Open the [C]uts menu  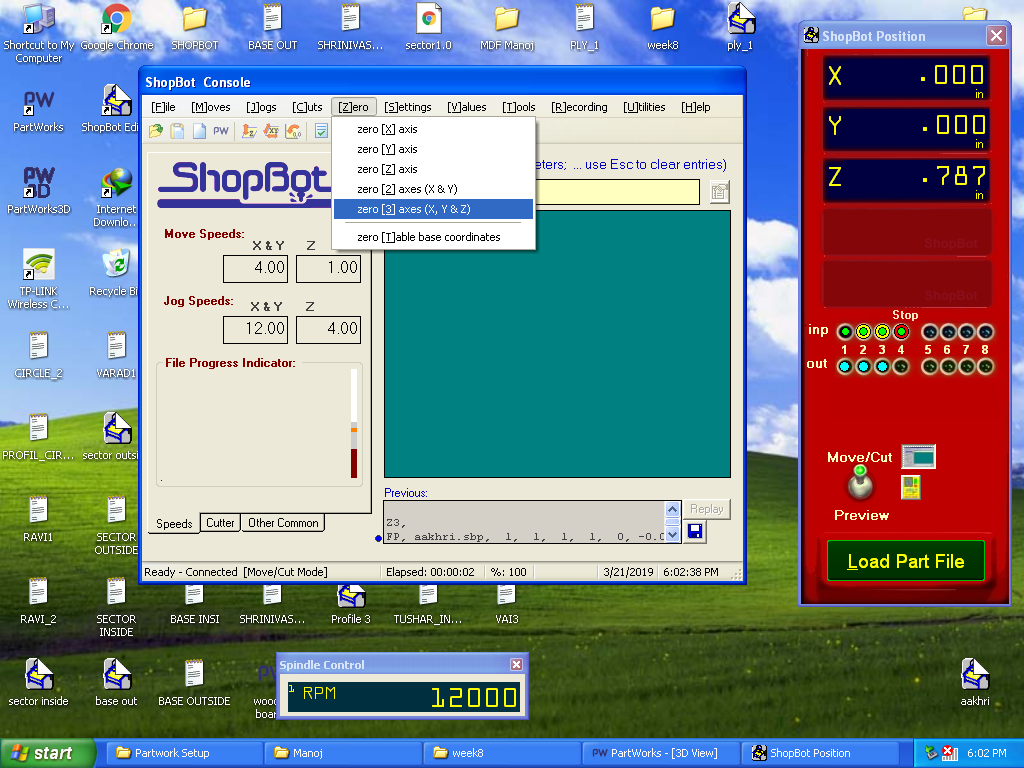(x=307, y=107)
